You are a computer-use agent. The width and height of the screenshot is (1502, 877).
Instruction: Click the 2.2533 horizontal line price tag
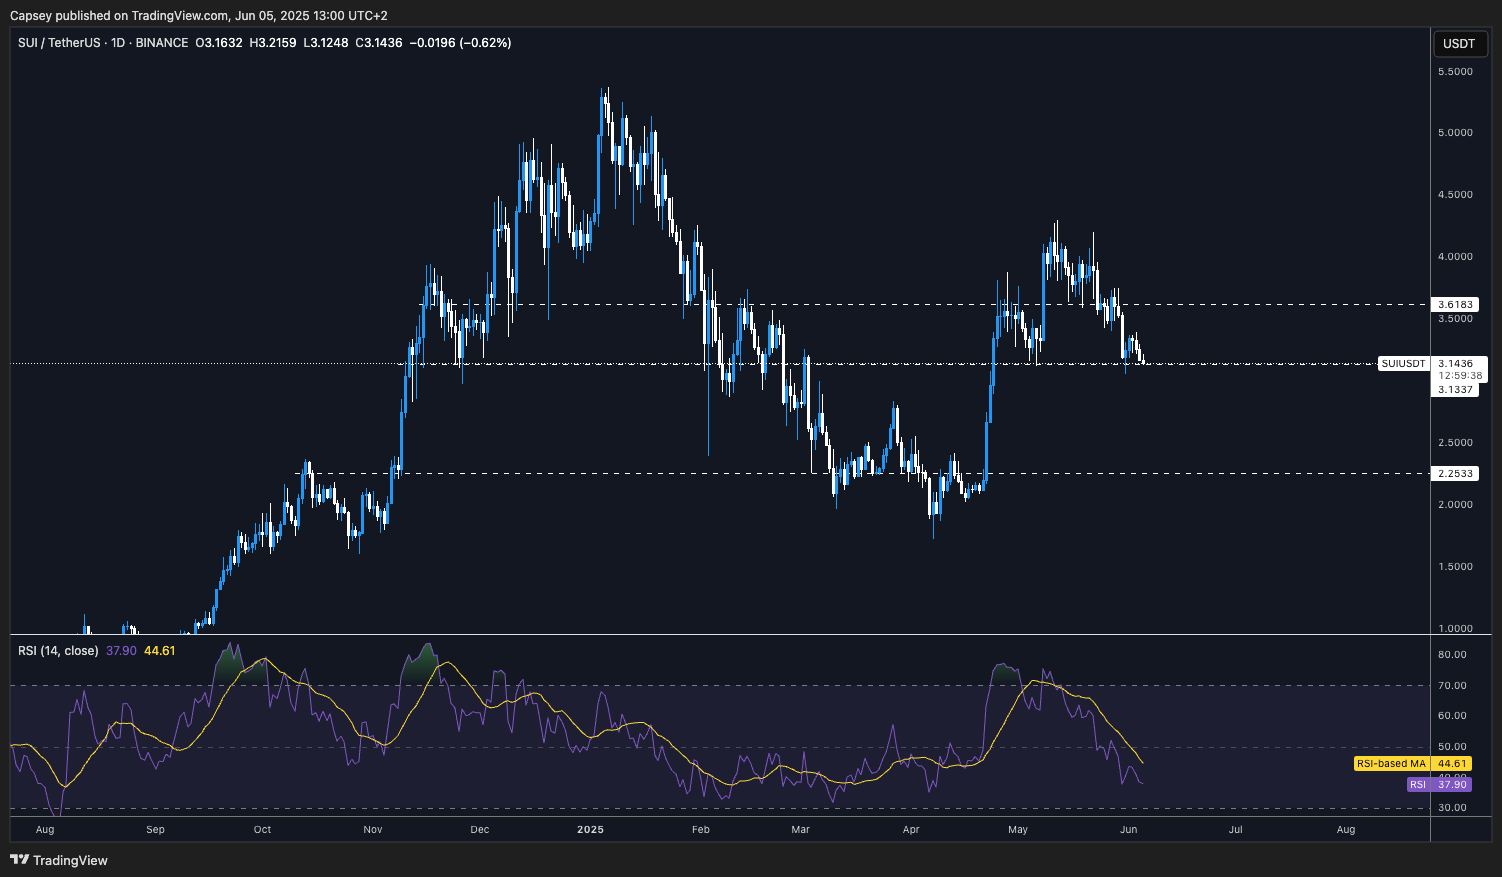click(x=1455, y=473)
